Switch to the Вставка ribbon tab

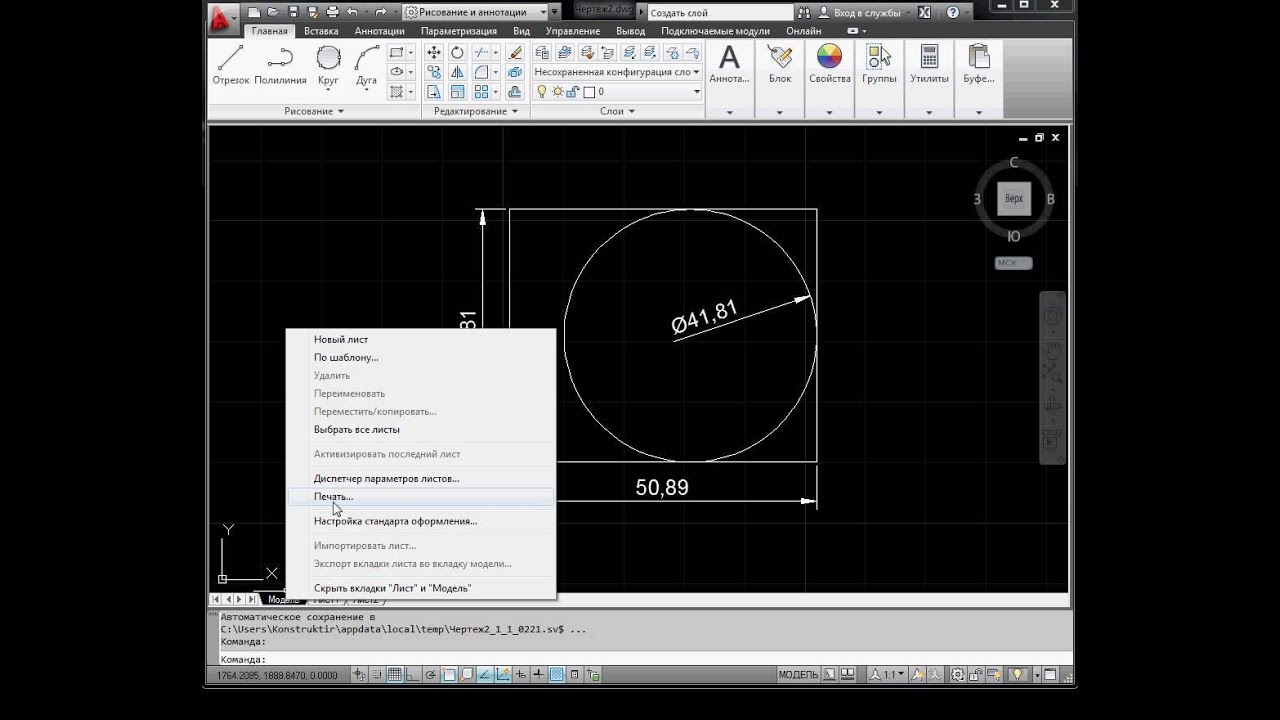[x=321, y=31]
